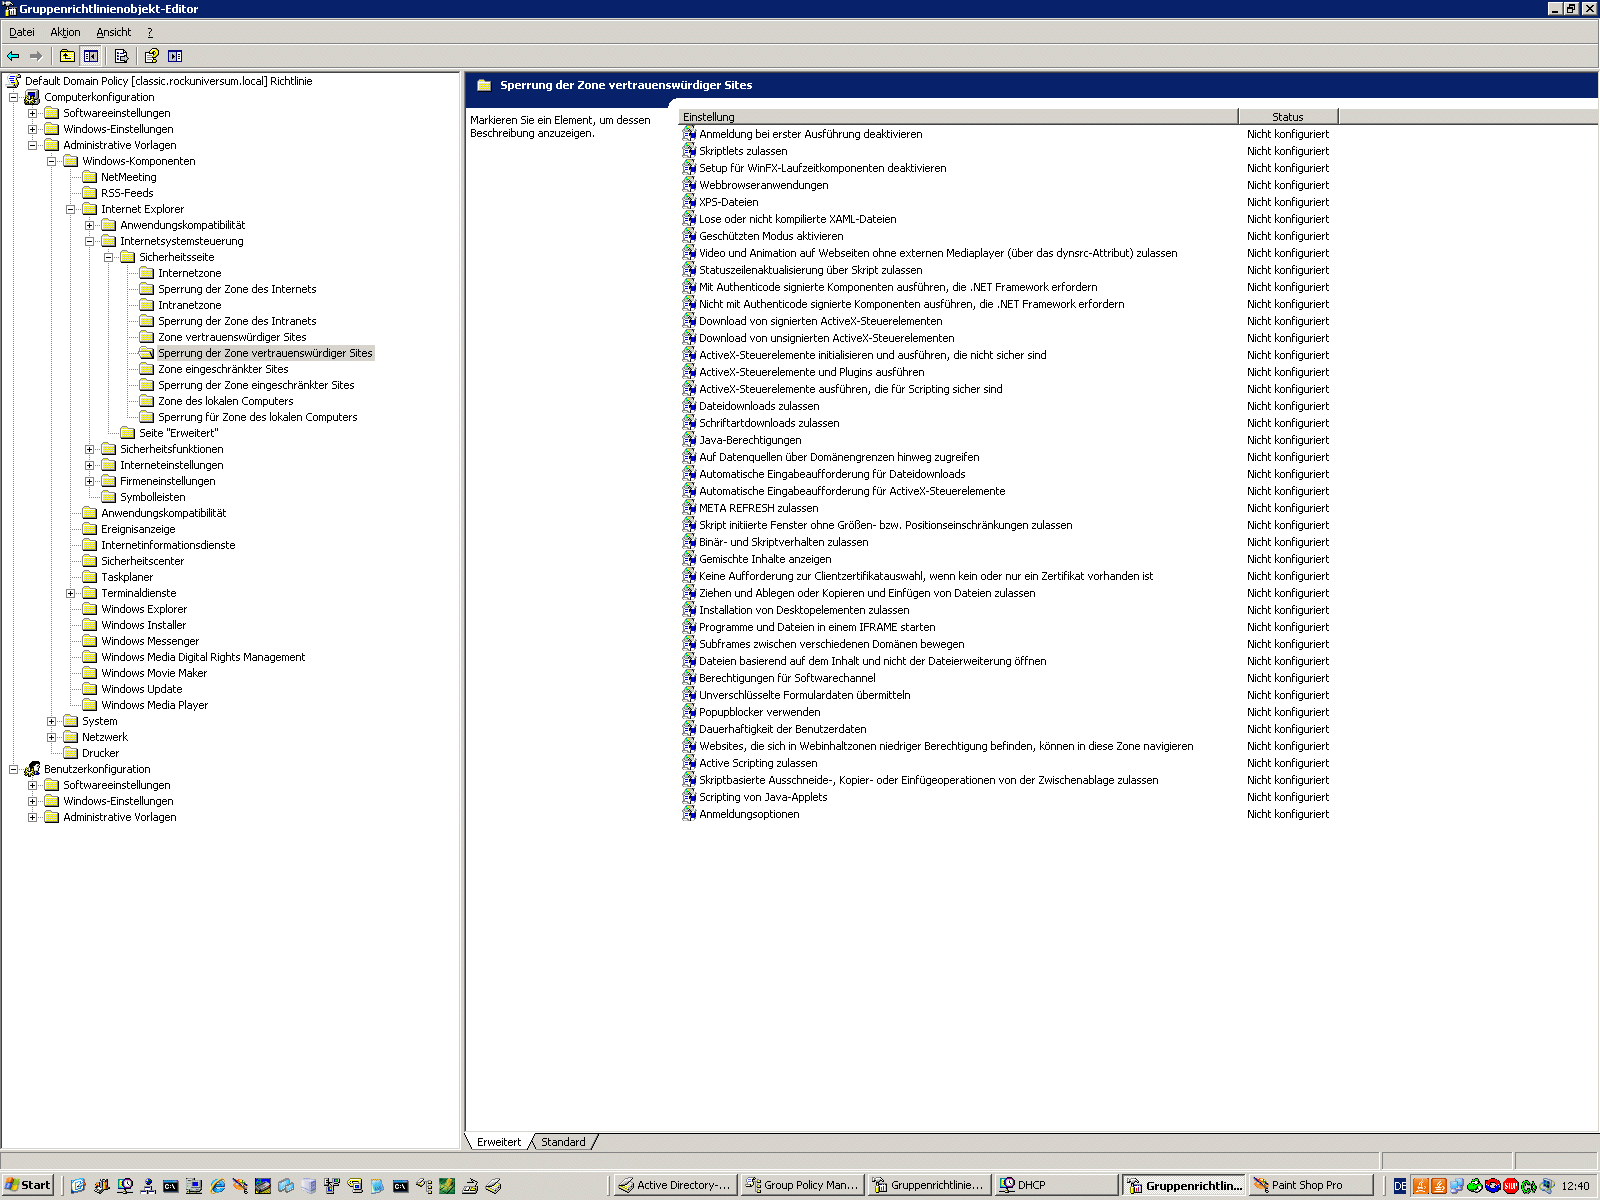Screen dimensions: 1600x1200
Task: Click the Forward arrow toolbar icon
Action: pos(36,56)
